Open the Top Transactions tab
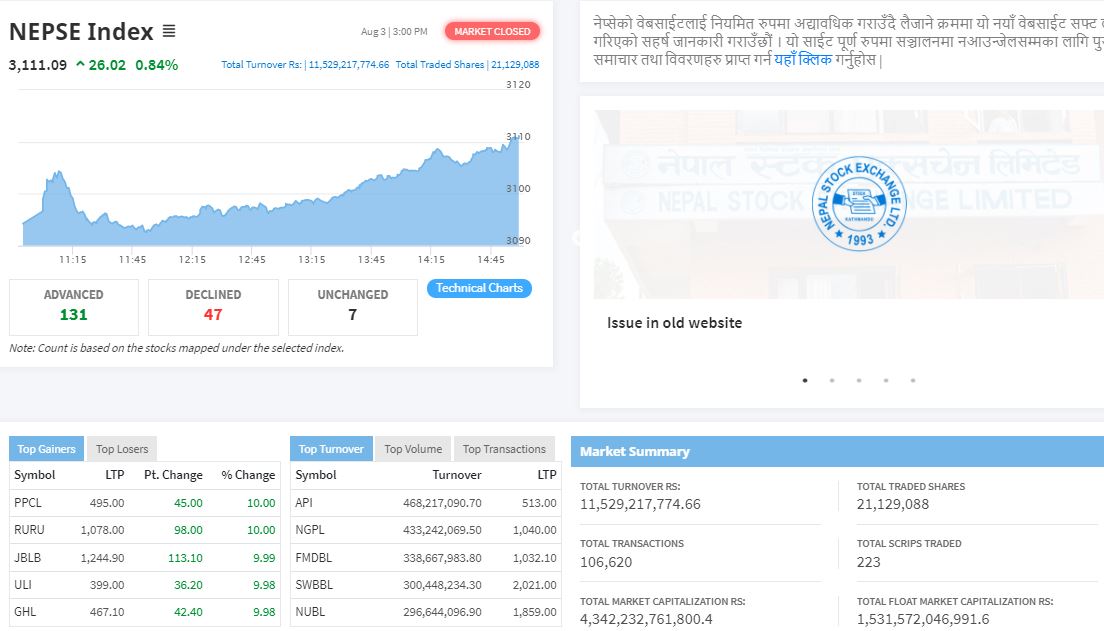The image size is (1104, 631). pyautogui.click(x=504, y=449)
